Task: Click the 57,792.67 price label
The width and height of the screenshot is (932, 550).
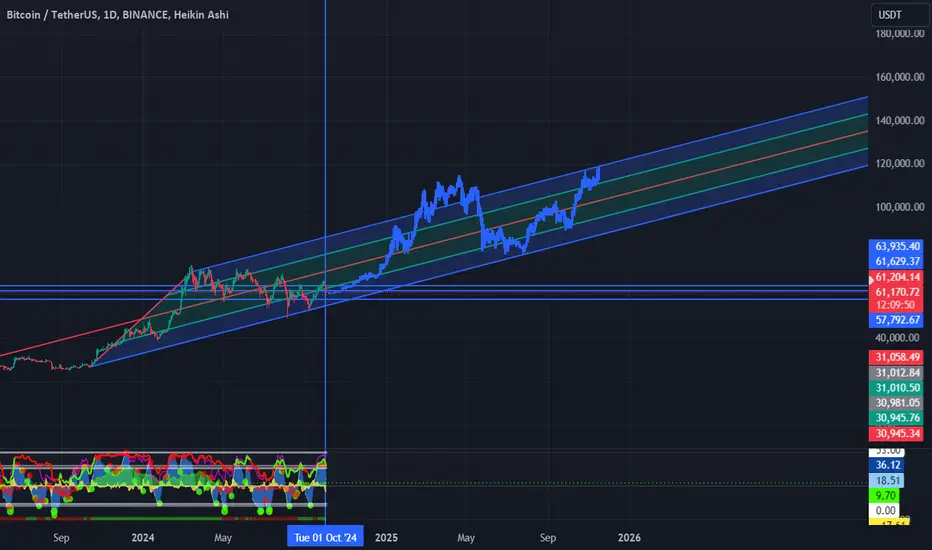Action: 896,320
